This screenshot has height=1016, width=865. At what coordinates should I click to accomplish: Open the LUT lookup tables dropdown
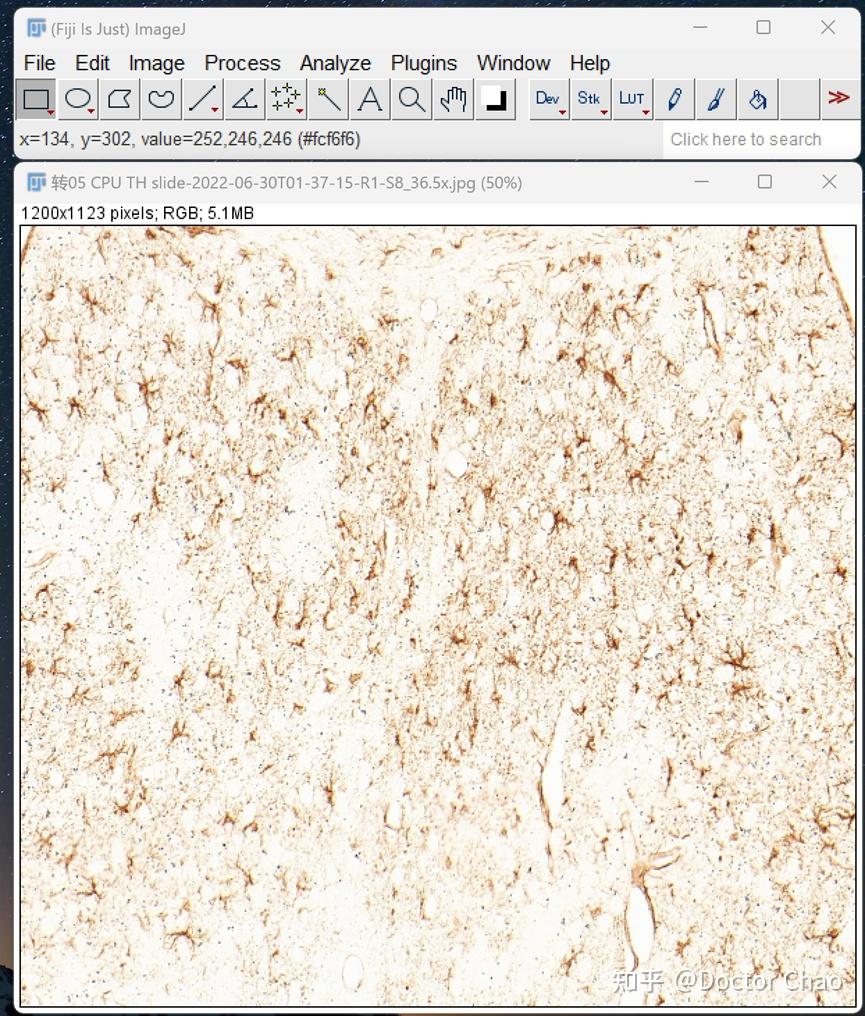pos(632,99)
